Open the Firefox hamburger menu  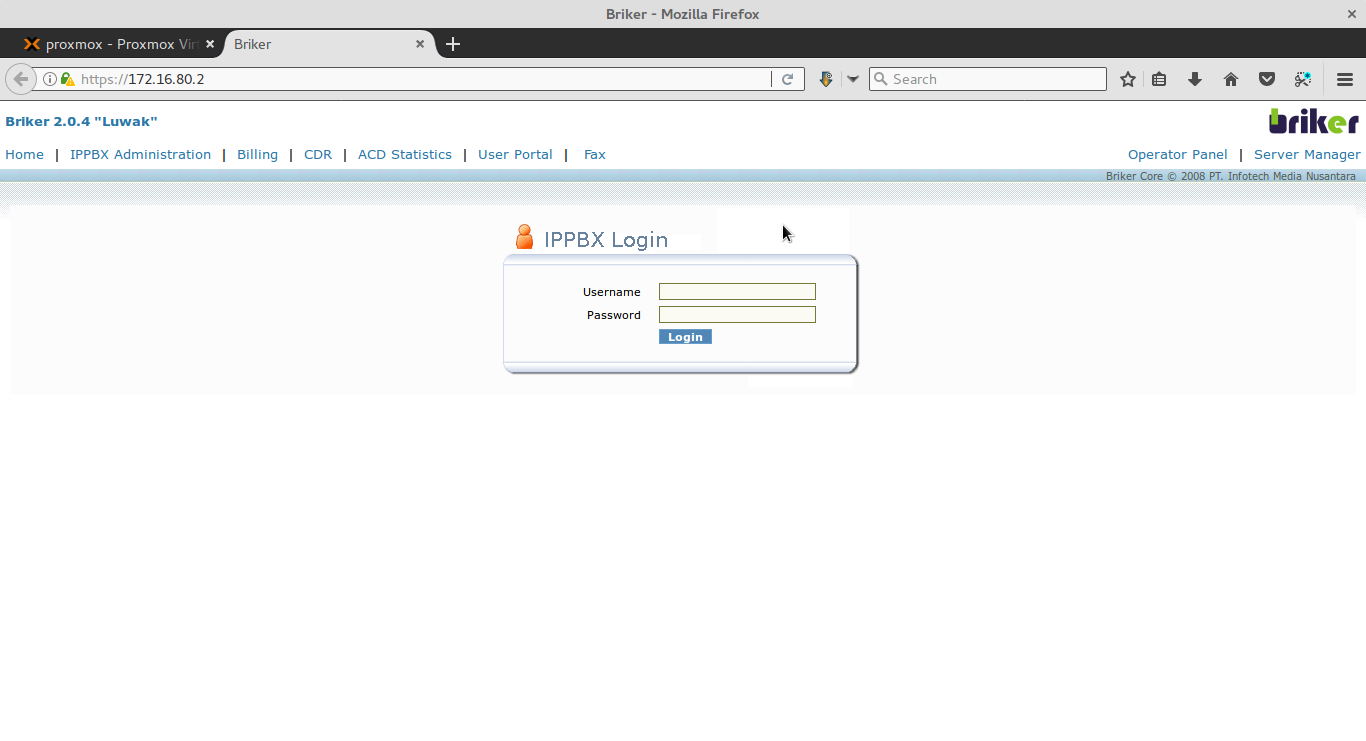[1345, 79]
